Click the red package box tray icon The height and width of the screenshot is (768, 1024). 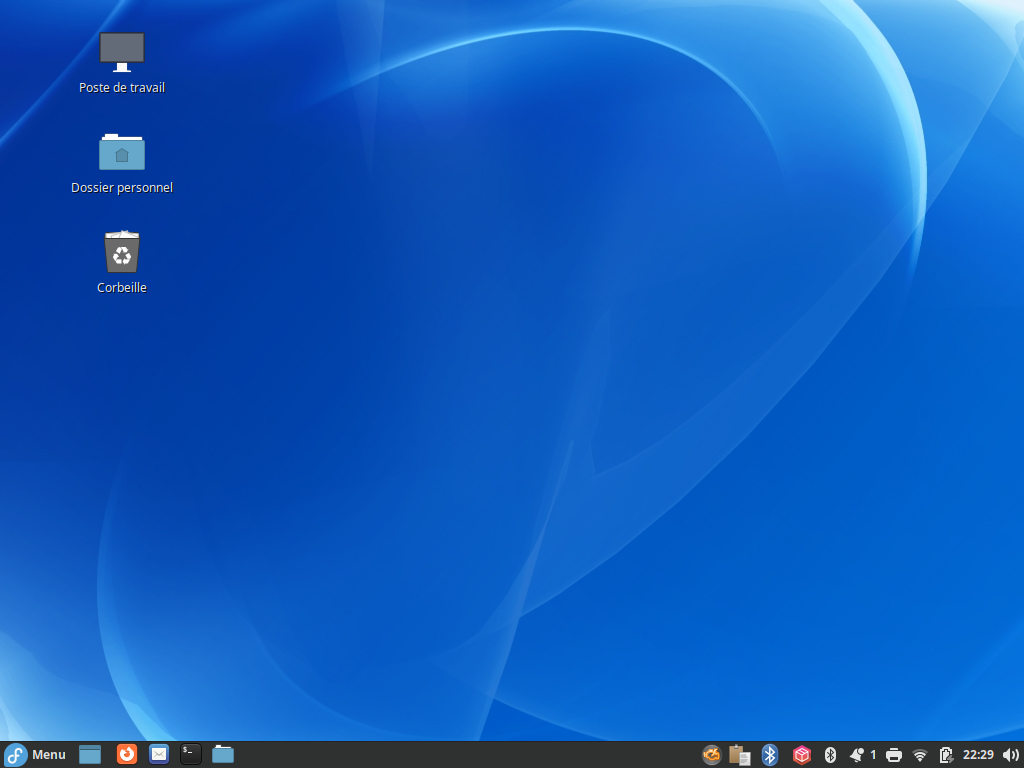(x=801, y=755)
